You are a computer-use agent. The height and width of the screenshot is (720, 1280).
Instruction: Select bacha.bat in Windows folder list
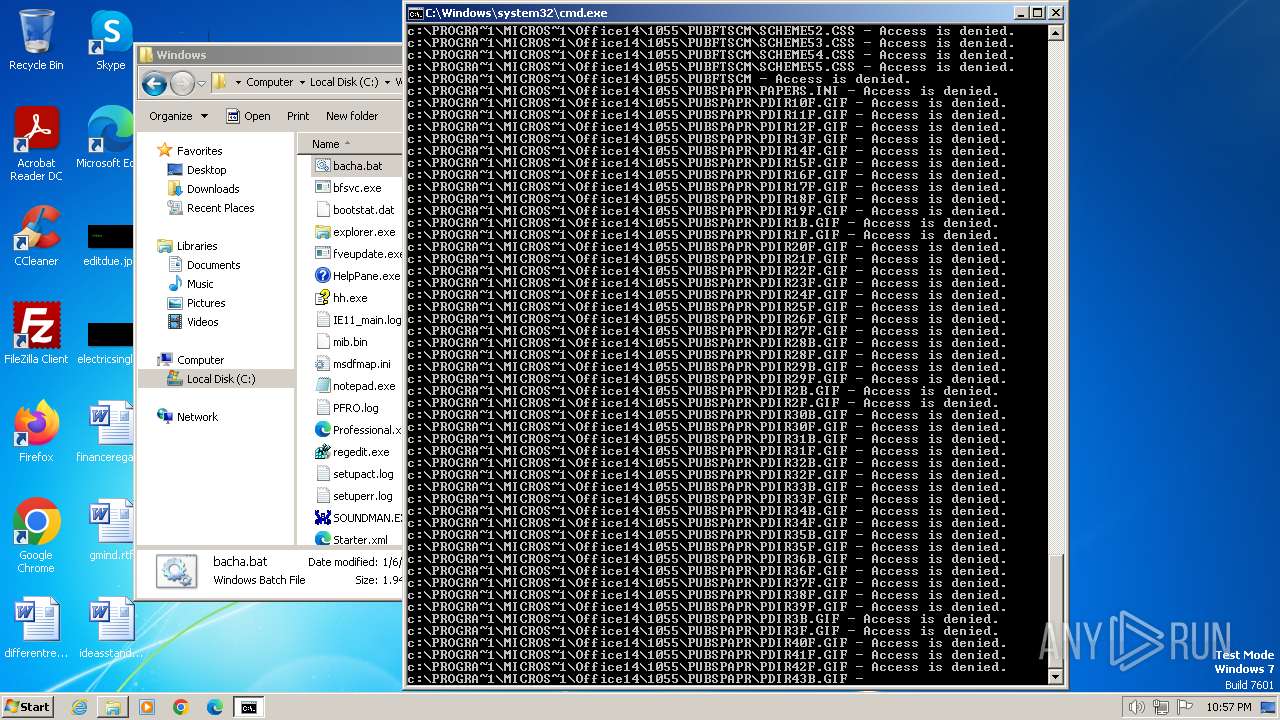coord(357,166)
